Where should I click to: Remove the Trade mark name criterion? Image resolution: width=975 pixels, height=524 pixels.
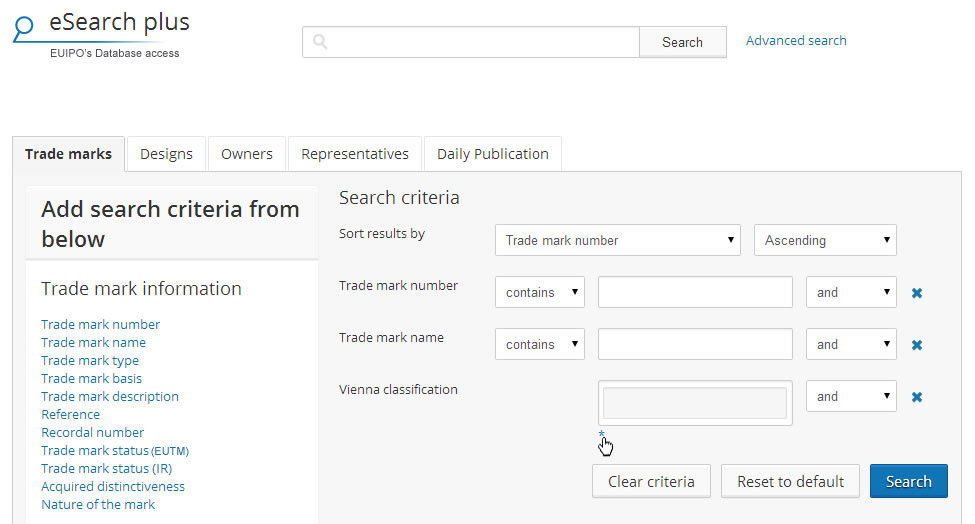[x=916, y=345]
